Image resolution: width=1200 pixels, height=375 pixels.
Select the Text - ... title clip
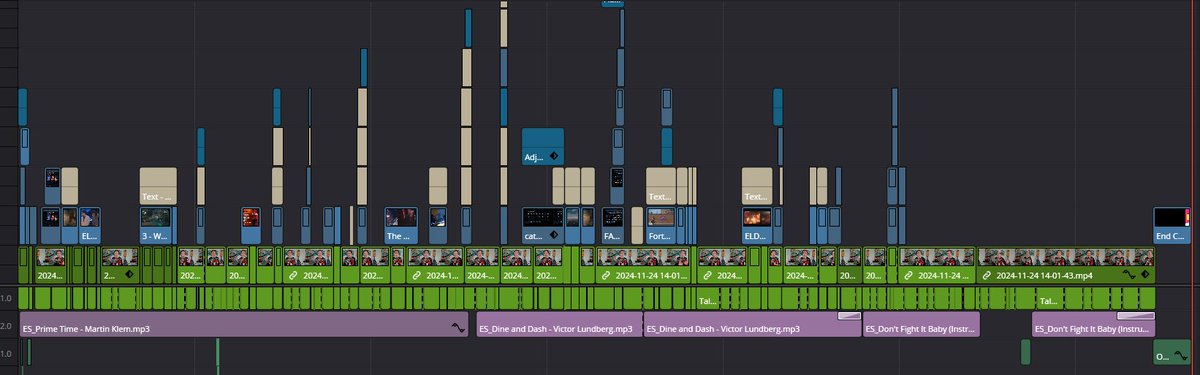tap(158, 186)
